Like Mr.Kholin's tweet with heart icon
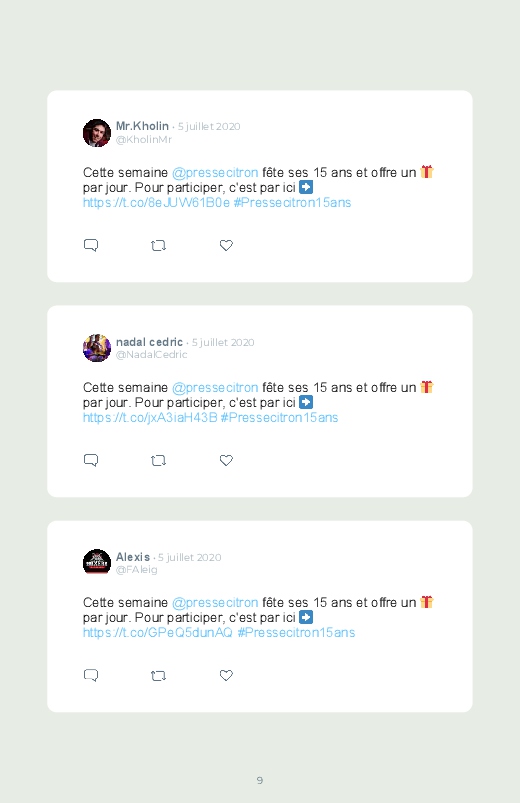 click(x=226, y=245)
